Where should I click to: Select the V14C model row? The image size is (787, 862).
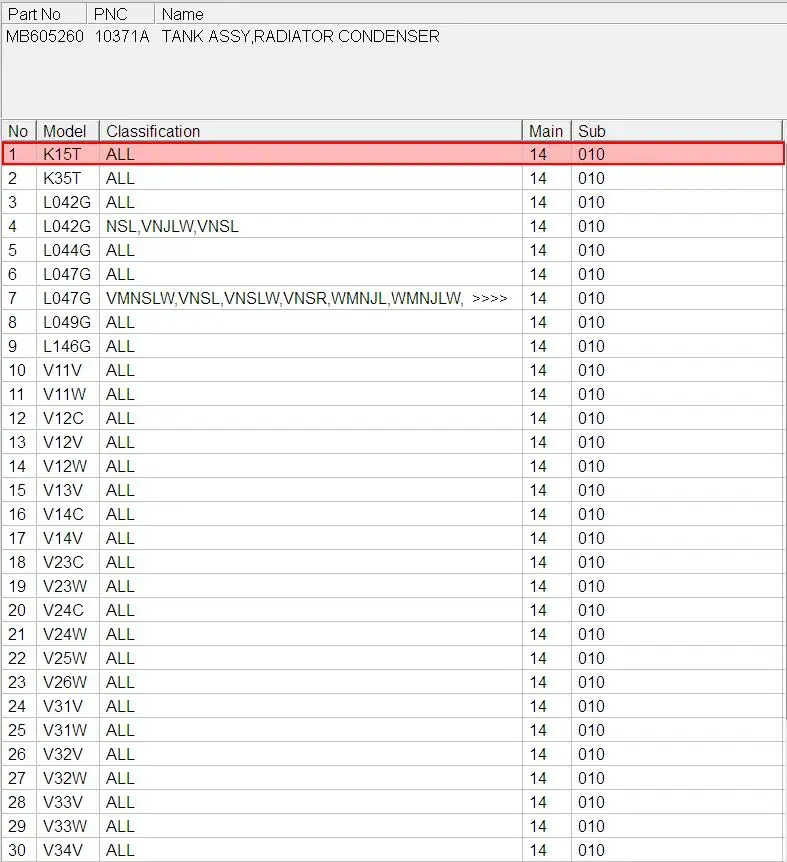(393, 515)
